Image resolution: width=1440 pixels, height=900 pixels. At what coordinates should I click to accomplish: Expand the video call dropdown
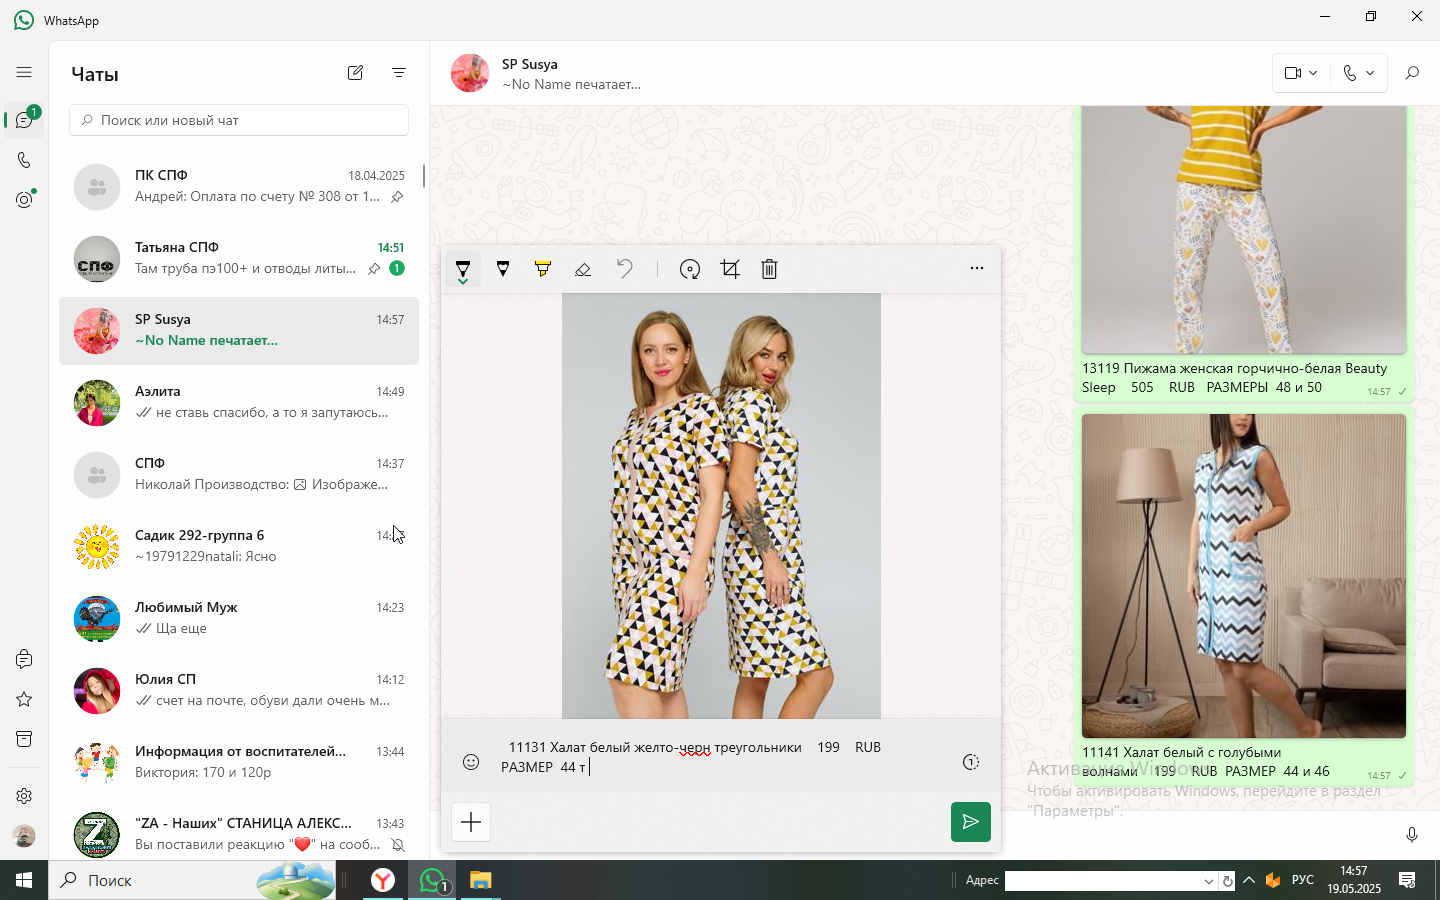1302,73
